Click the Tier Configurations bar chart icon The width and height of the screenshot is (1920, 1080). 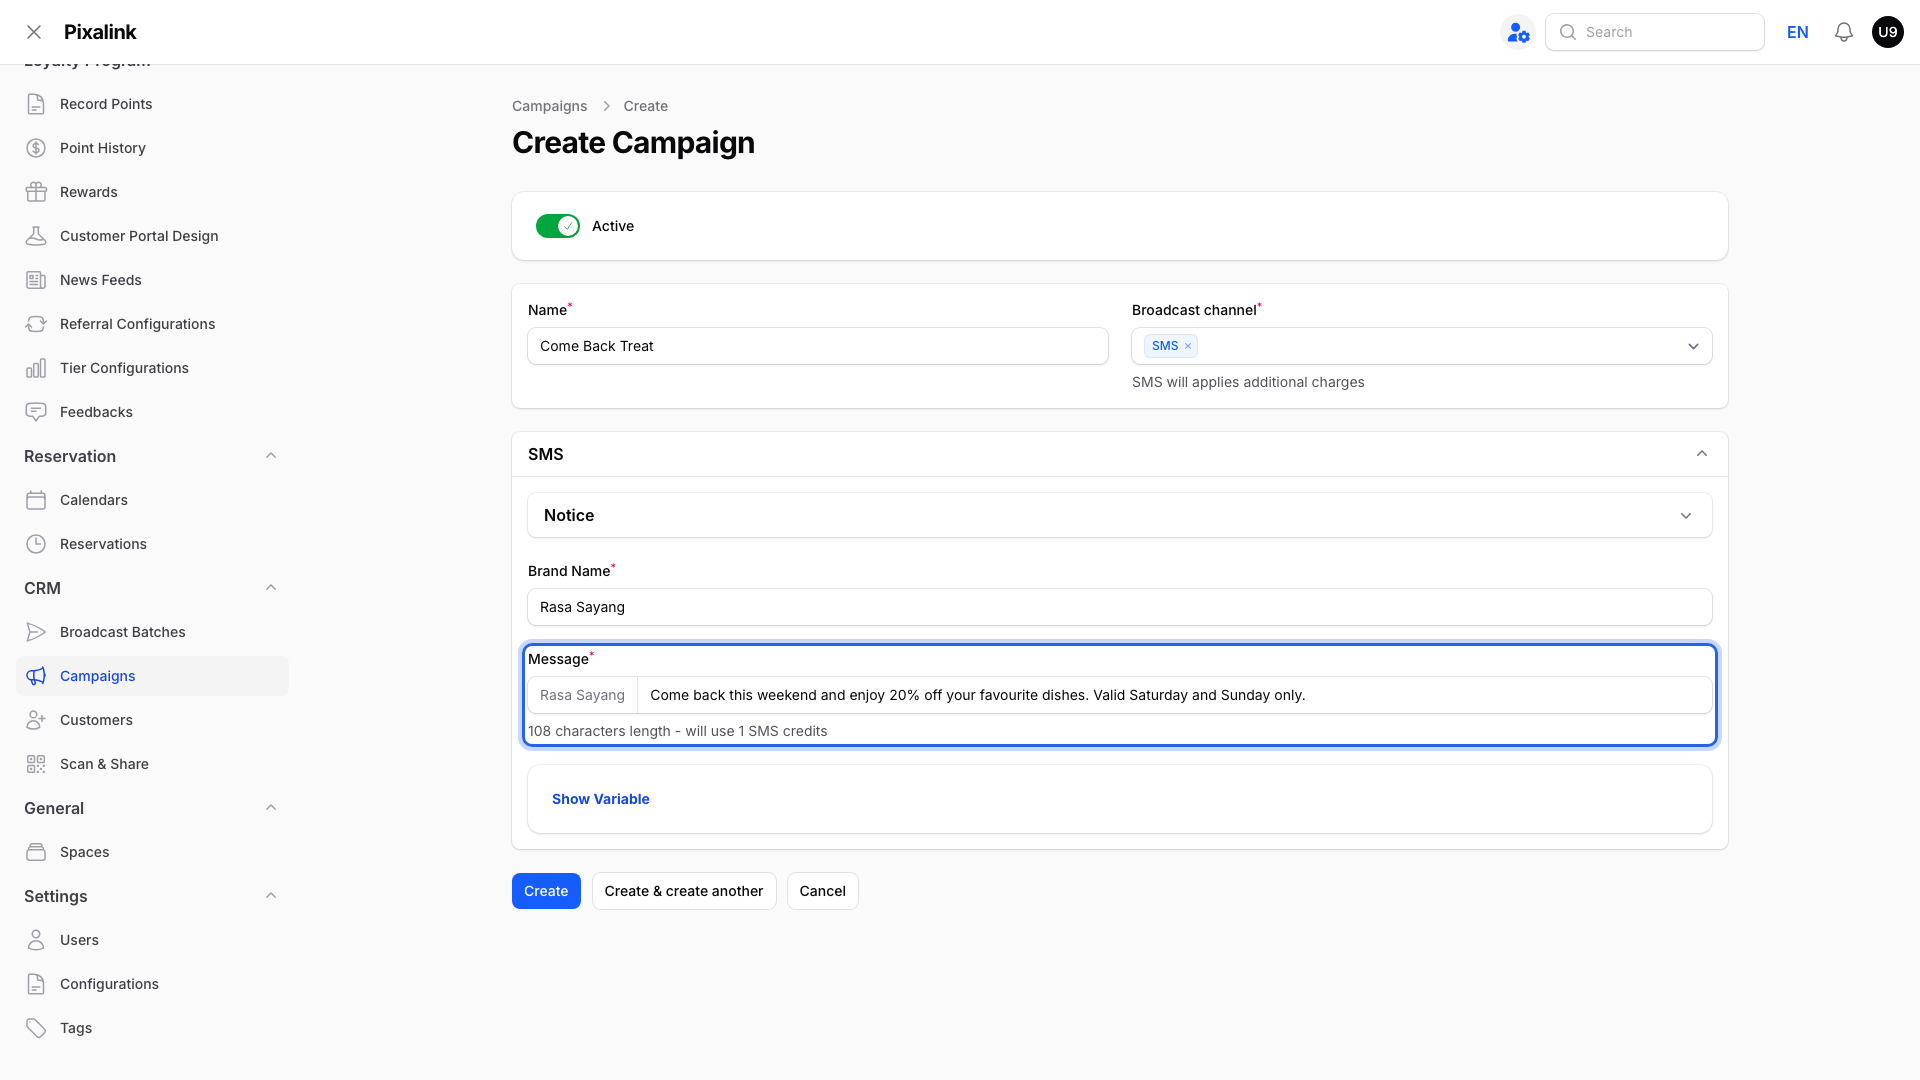click(x=36, y=368)
